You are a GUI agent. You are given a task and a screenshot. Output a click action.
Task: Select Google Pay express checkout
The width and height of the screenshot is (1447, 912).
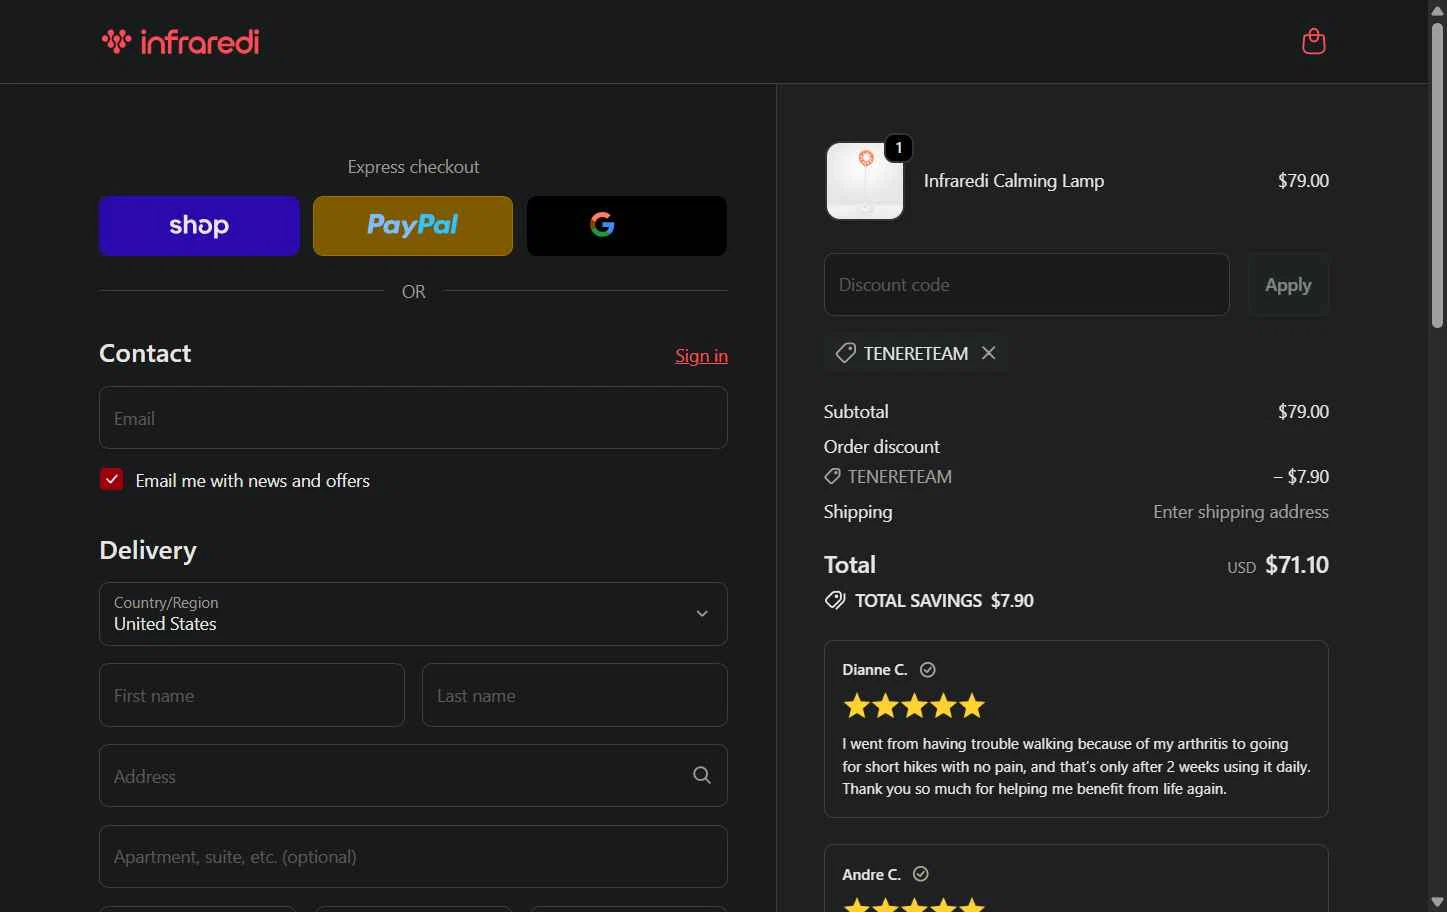[x=627, y=226]
